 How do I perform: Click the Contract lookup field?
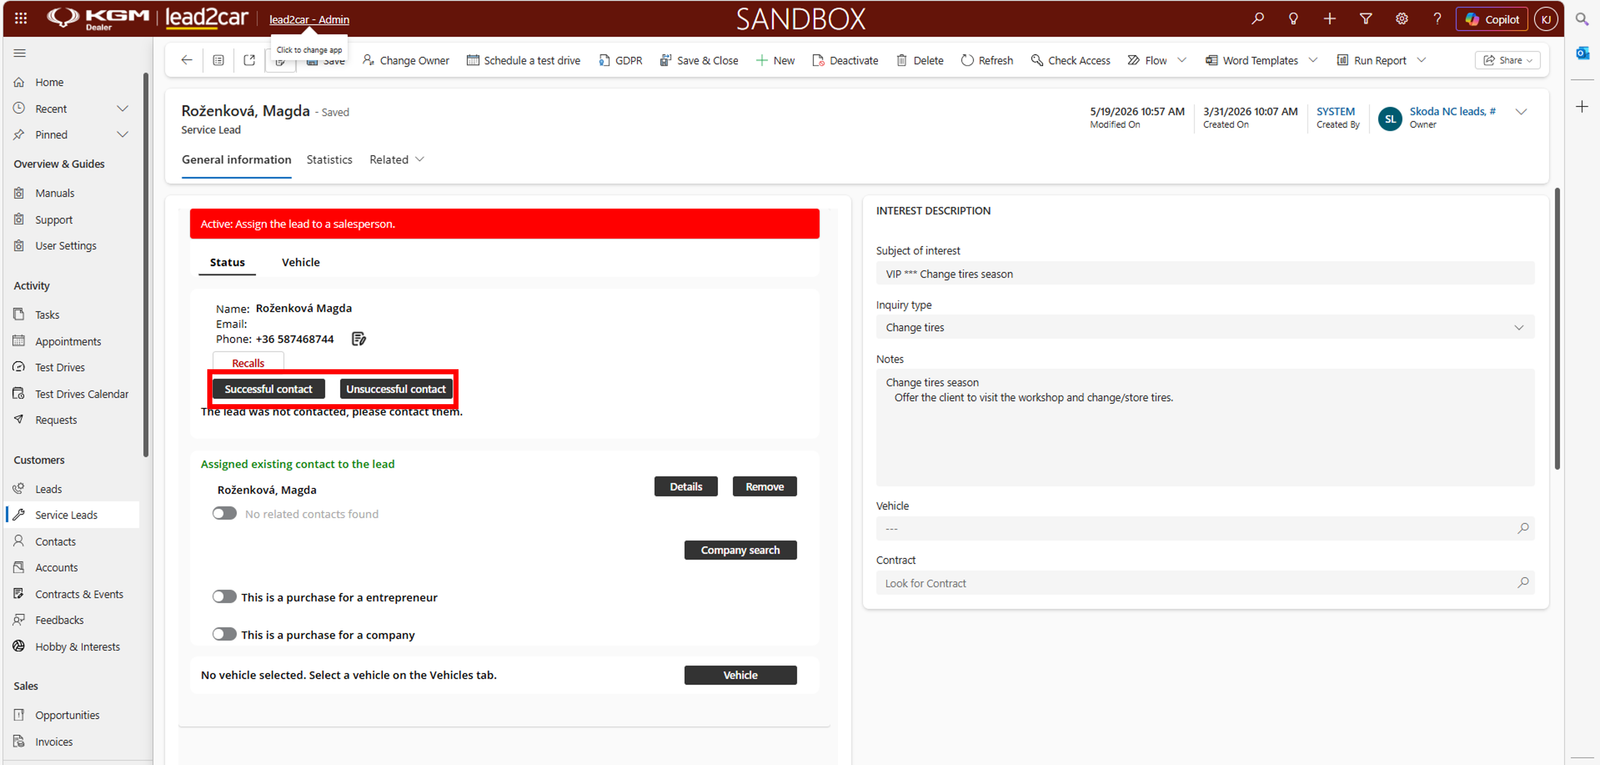[1205, 583]
